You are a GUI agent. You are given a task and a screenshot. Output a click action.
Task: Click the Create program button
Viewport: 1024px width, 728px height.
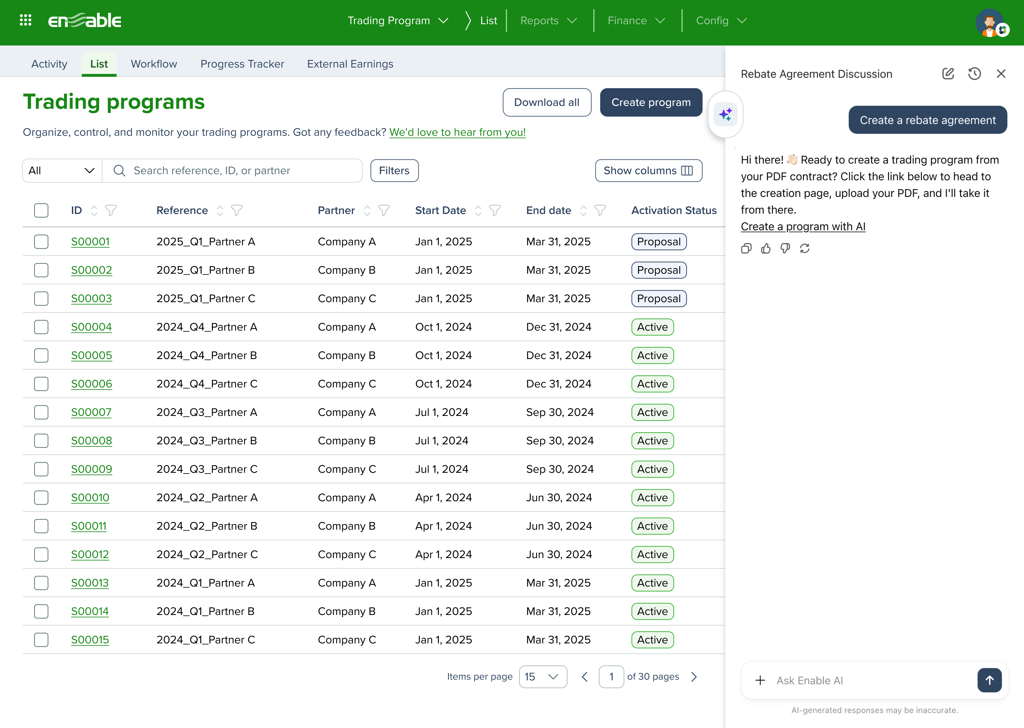pos(651,102)
